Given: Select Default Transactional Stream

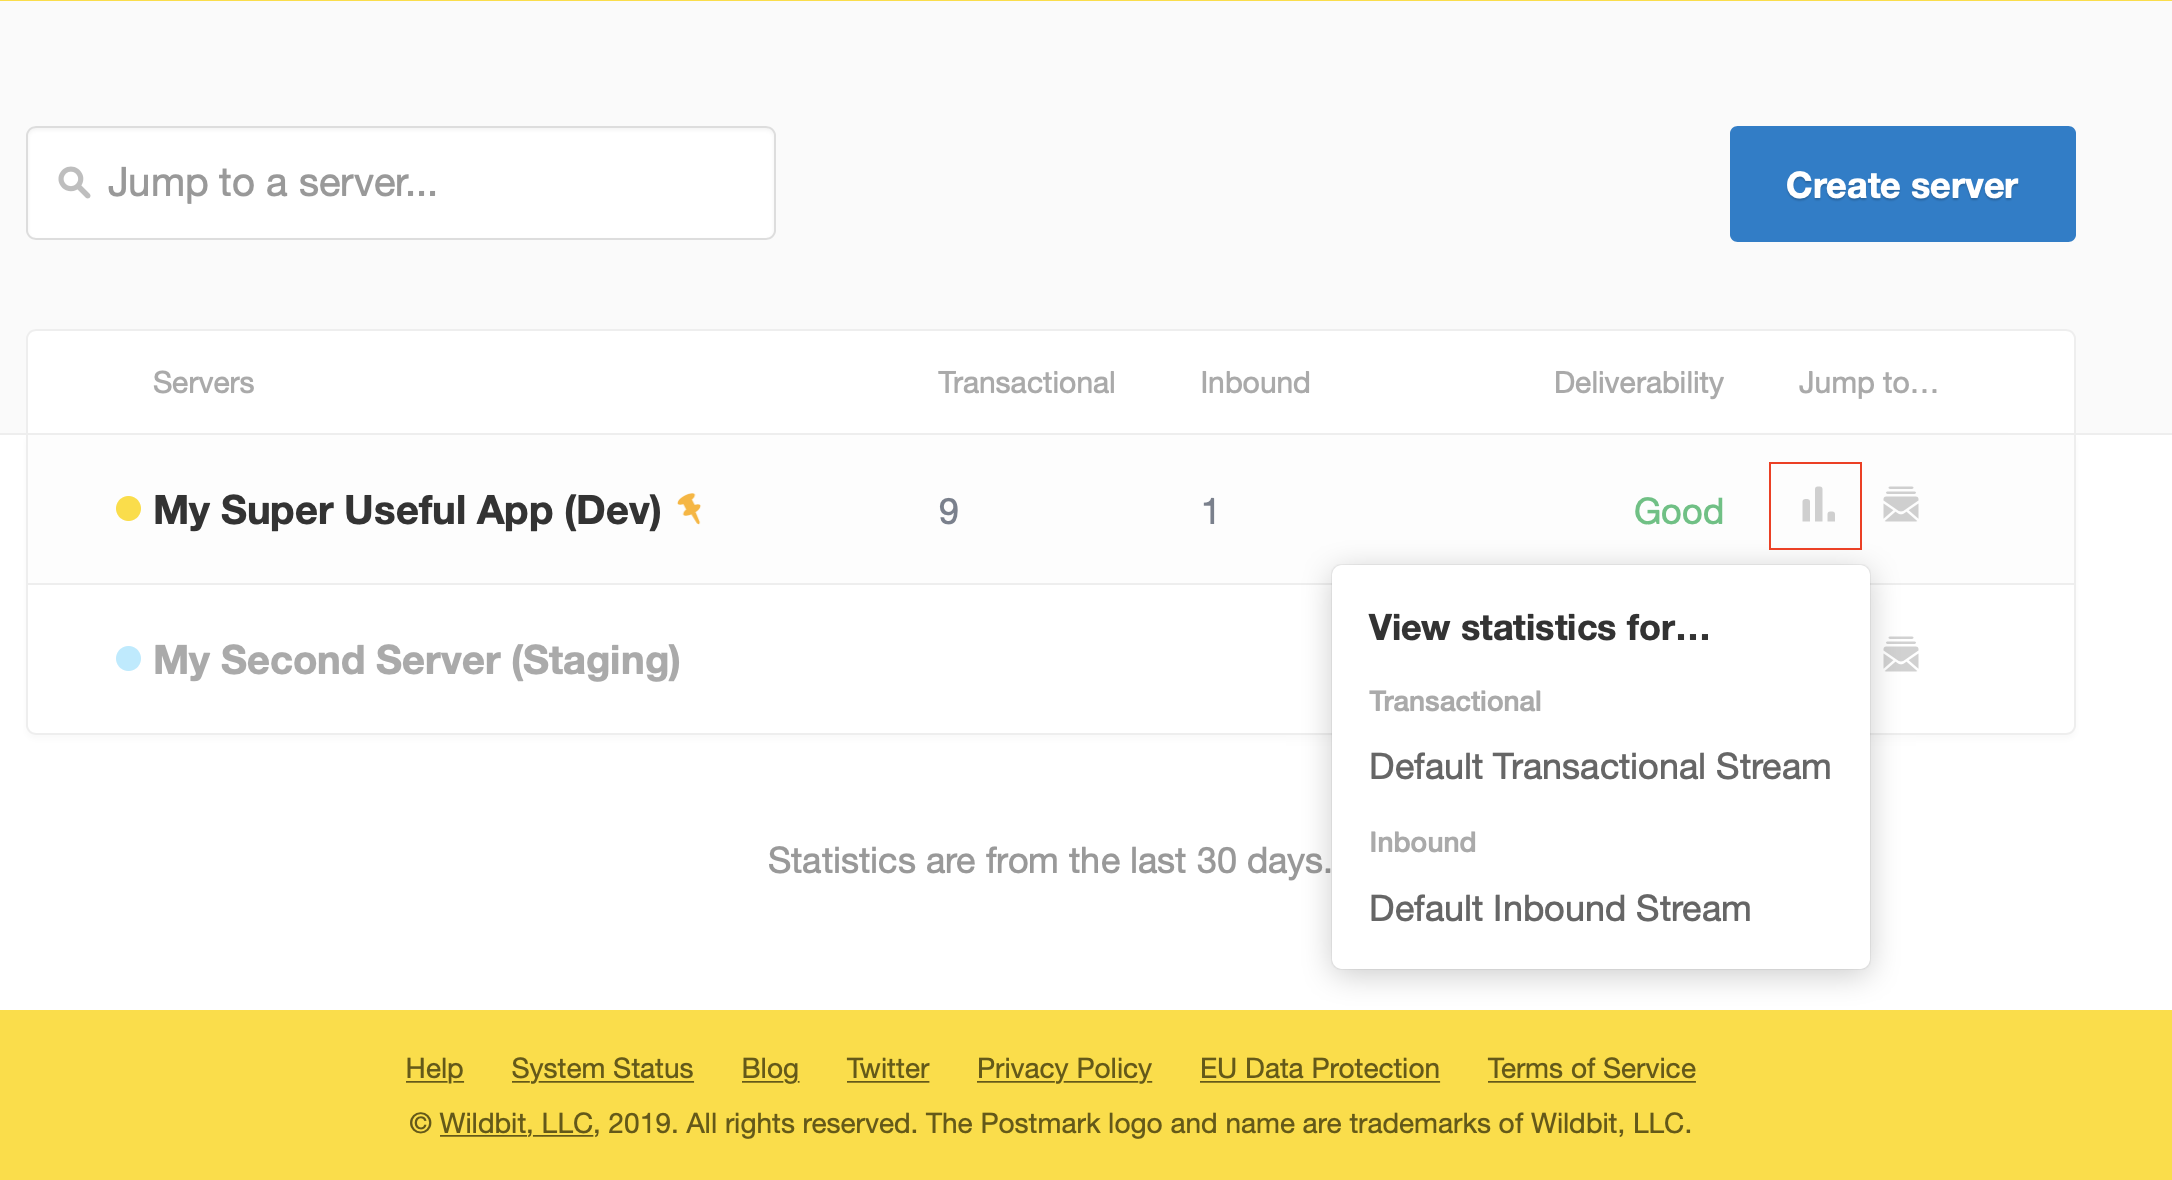Looking at the screenshot, I should (x=1599, y=767).
